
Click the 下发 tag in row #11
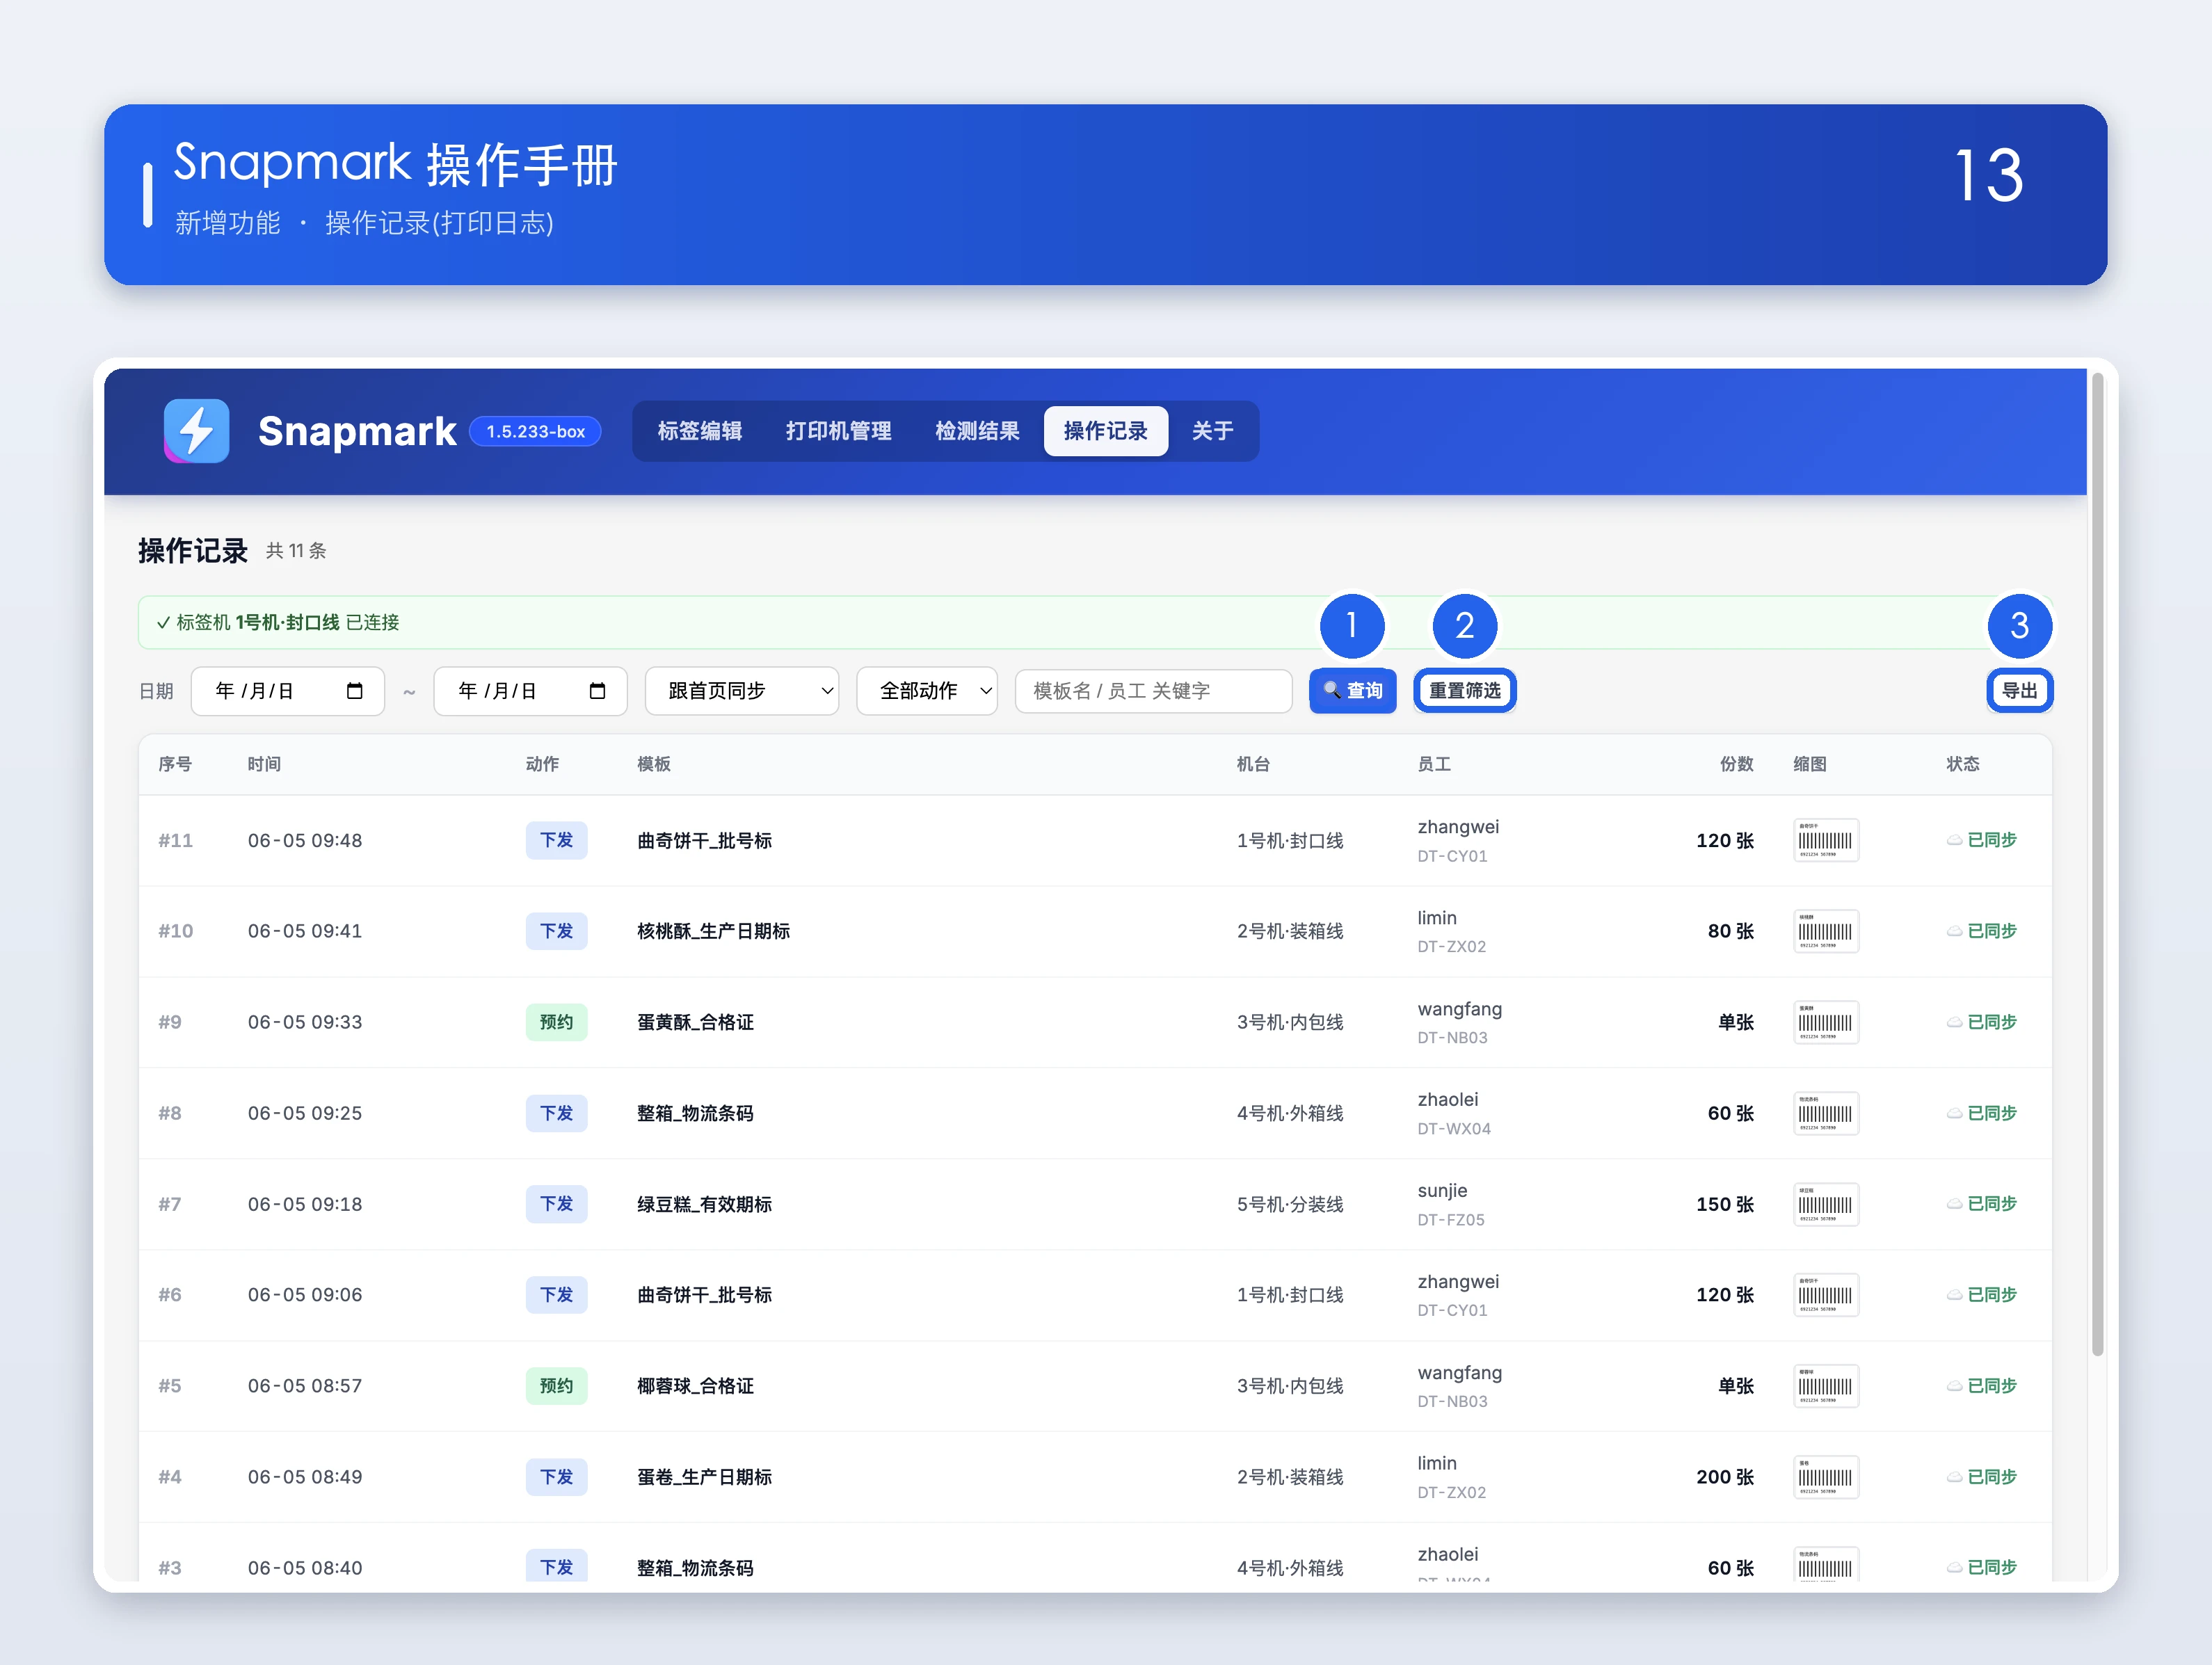tap(556, 840)
